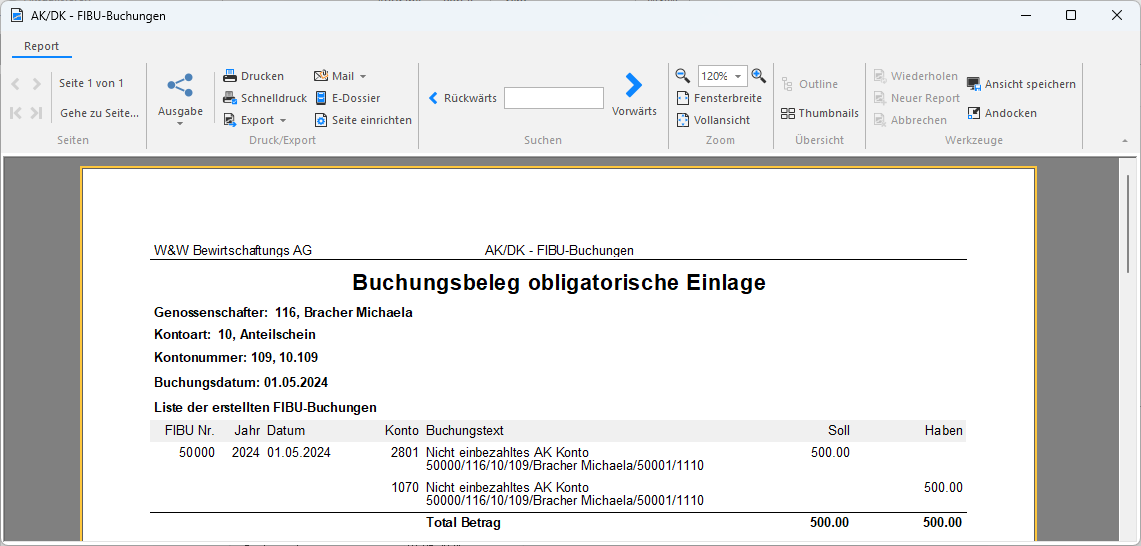Click the Buchungsbeleg obligatorische Einlage heading
This screenshot has width=1141, height=546.
click(559, 282)
